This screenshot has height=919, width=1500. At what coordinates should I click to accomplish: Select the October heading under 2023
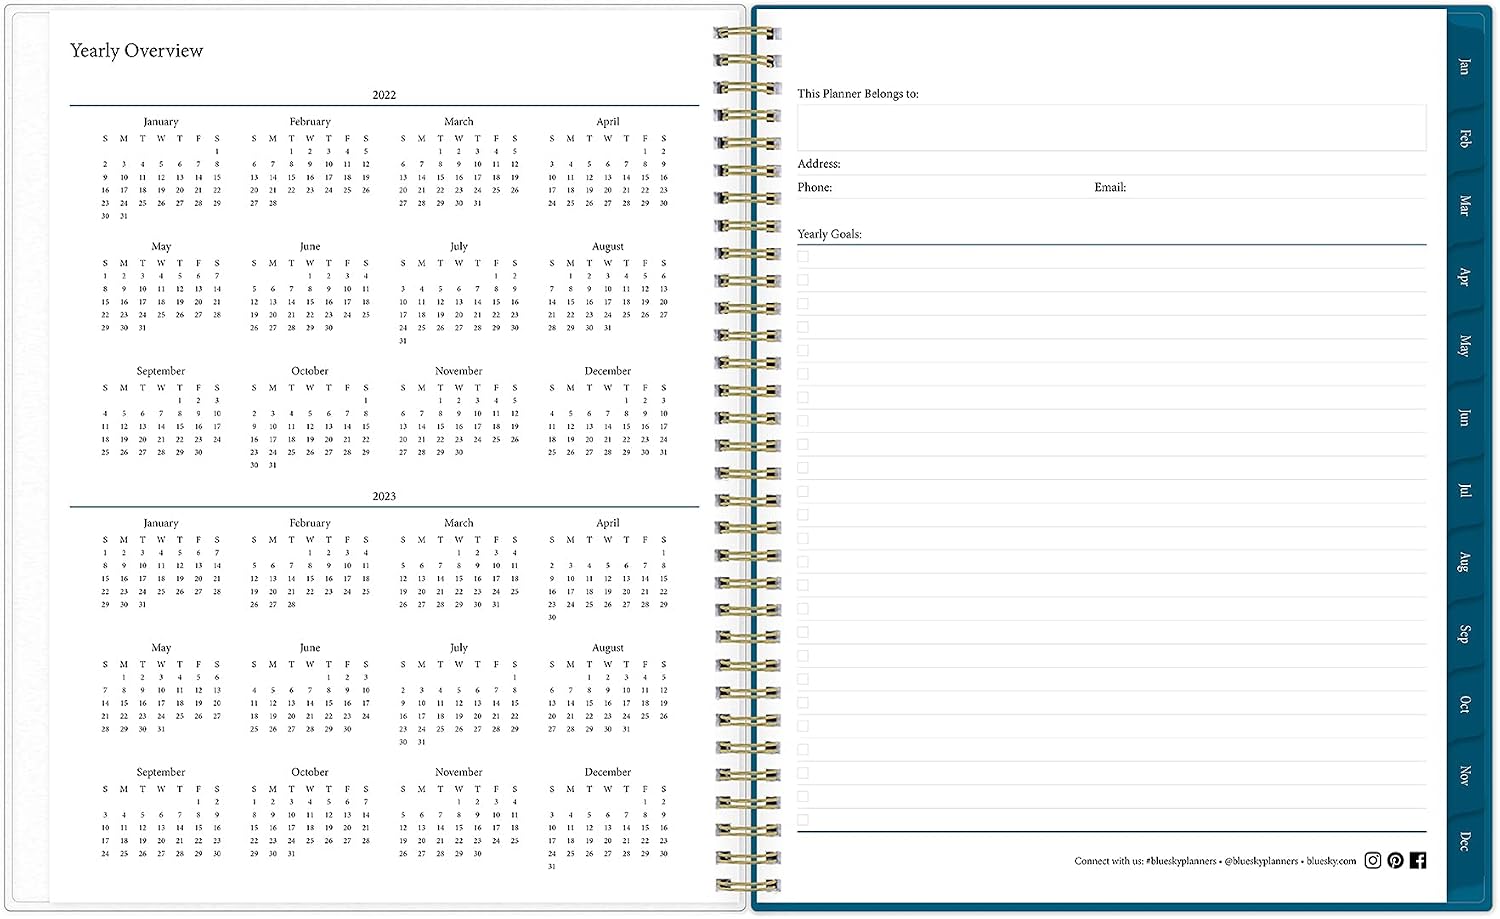(x=310, y=772)
